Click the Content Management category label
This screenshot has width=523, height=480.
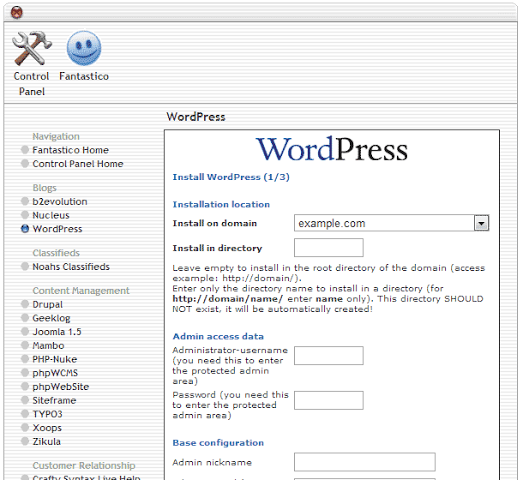[x=81, y=291]
